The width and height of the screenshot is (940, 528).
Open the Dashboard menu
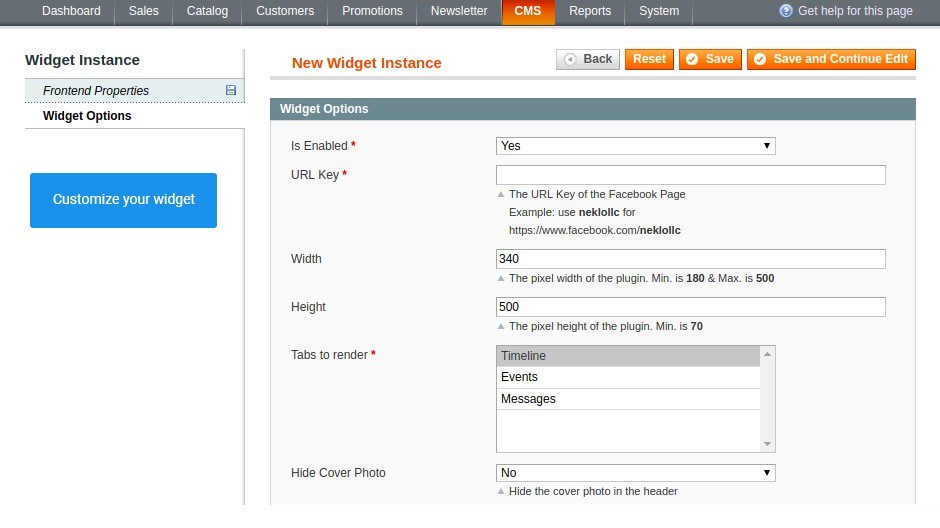click(71, 11)
